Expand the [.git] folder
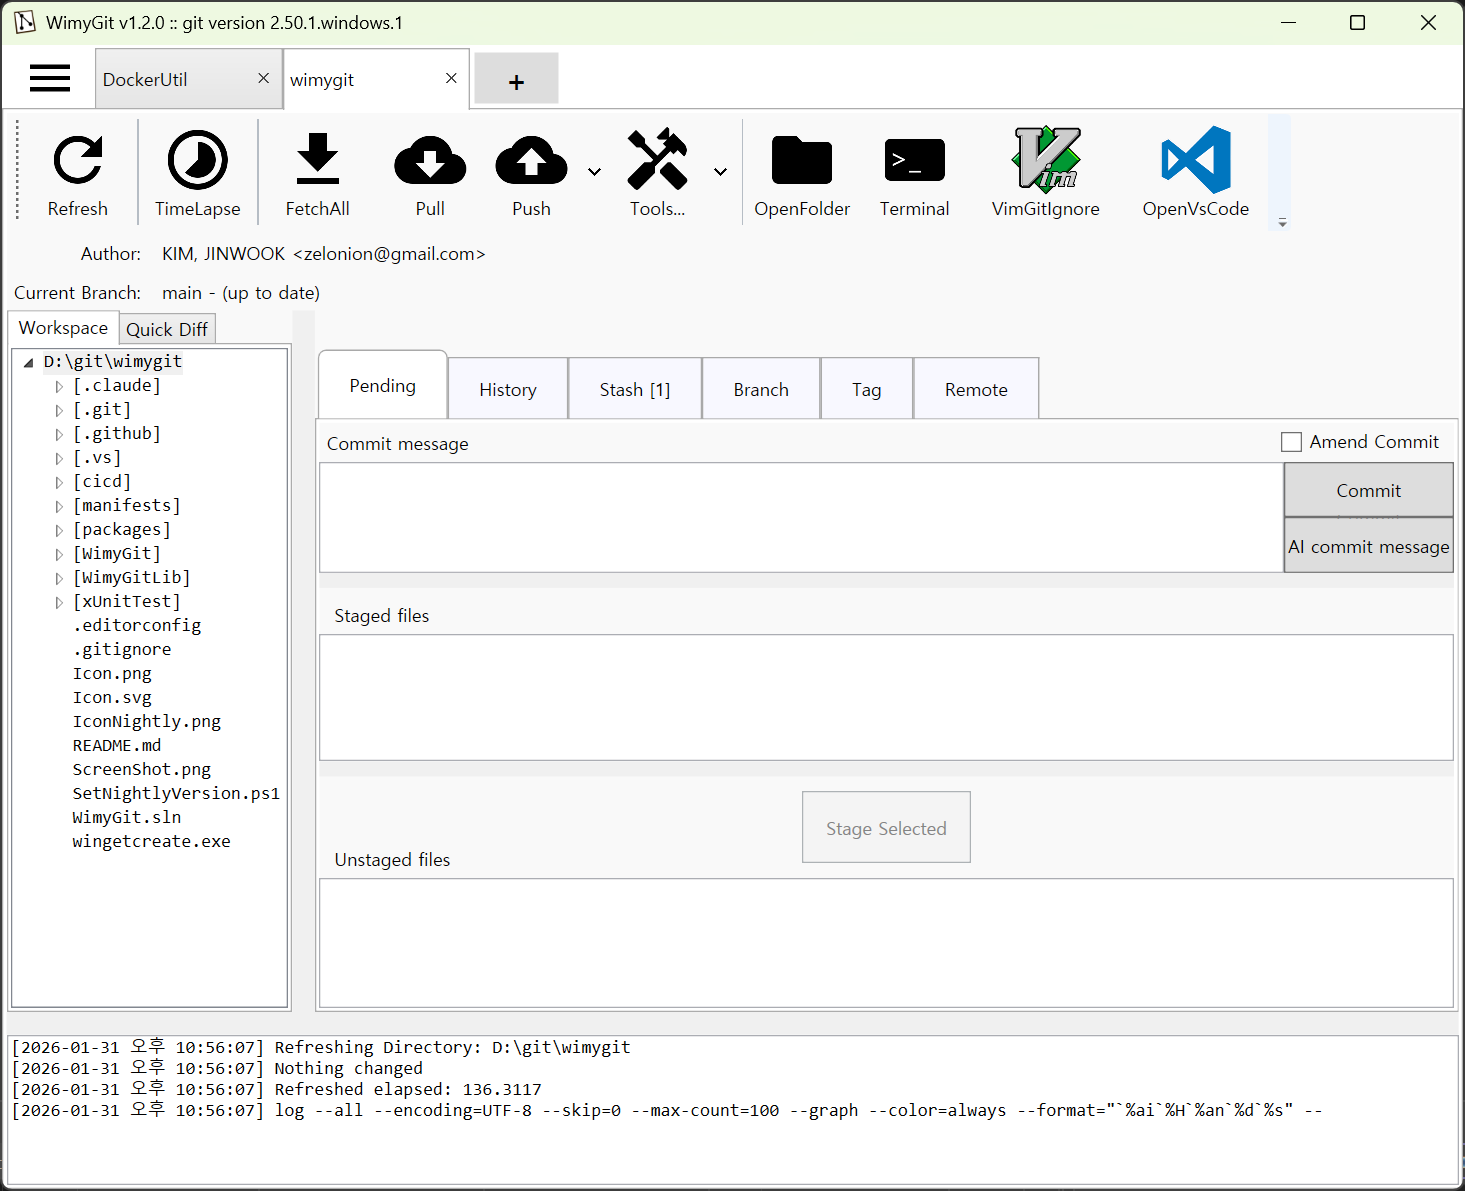The height and width of the screenshot is (1191, 1465). pyautogui.click(x=59, y=410)
